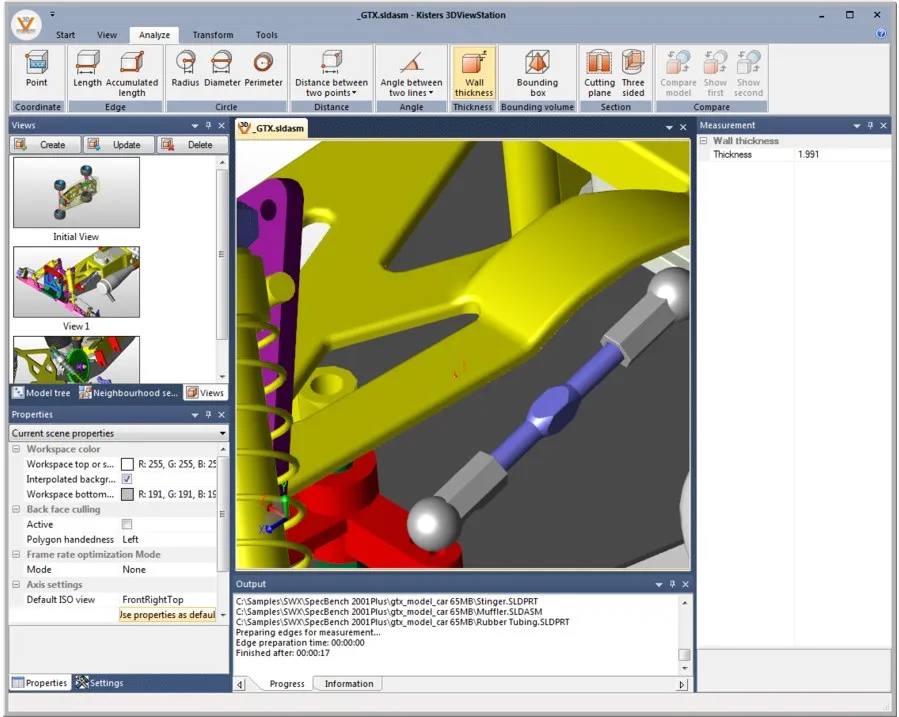The width and height of the screenshot is (899, 717).
Task: Click the Bounding box tool
Action: pyautogui.click(x=538, y=70)
